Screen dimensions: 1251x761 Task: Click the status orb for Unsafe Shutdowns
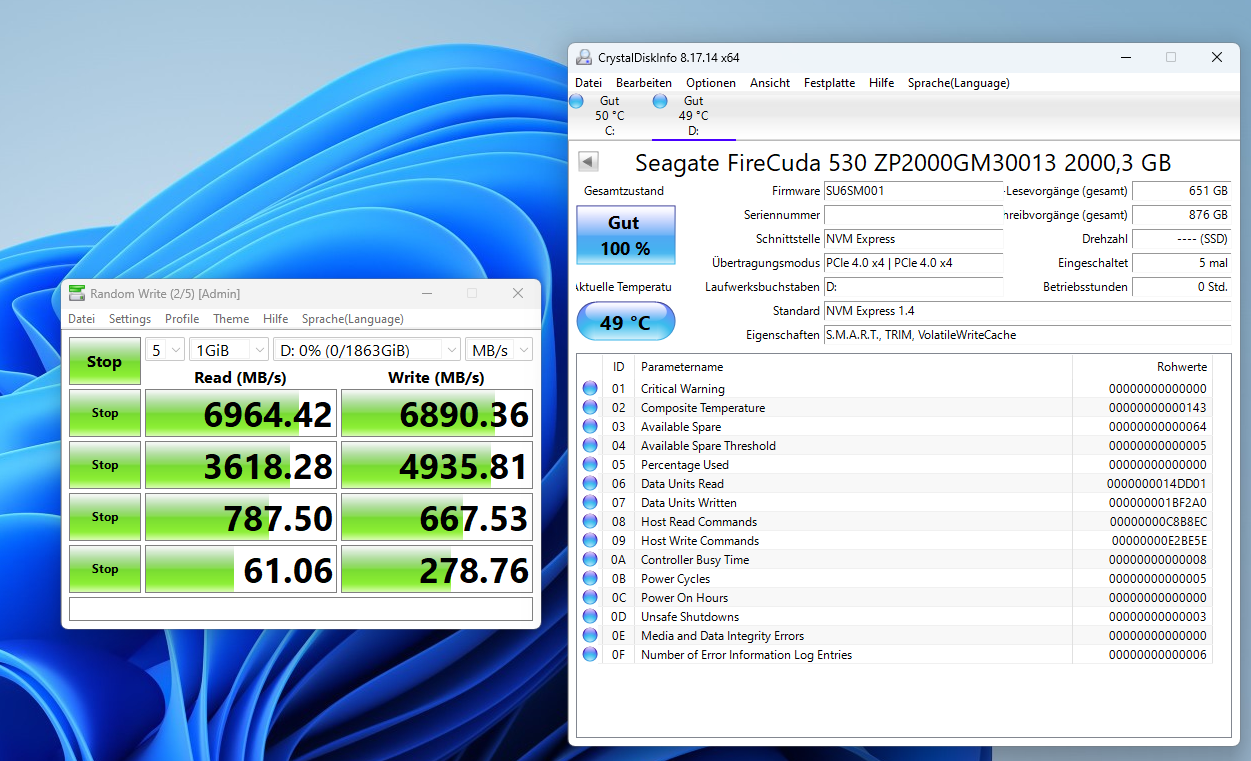point(590,616)
